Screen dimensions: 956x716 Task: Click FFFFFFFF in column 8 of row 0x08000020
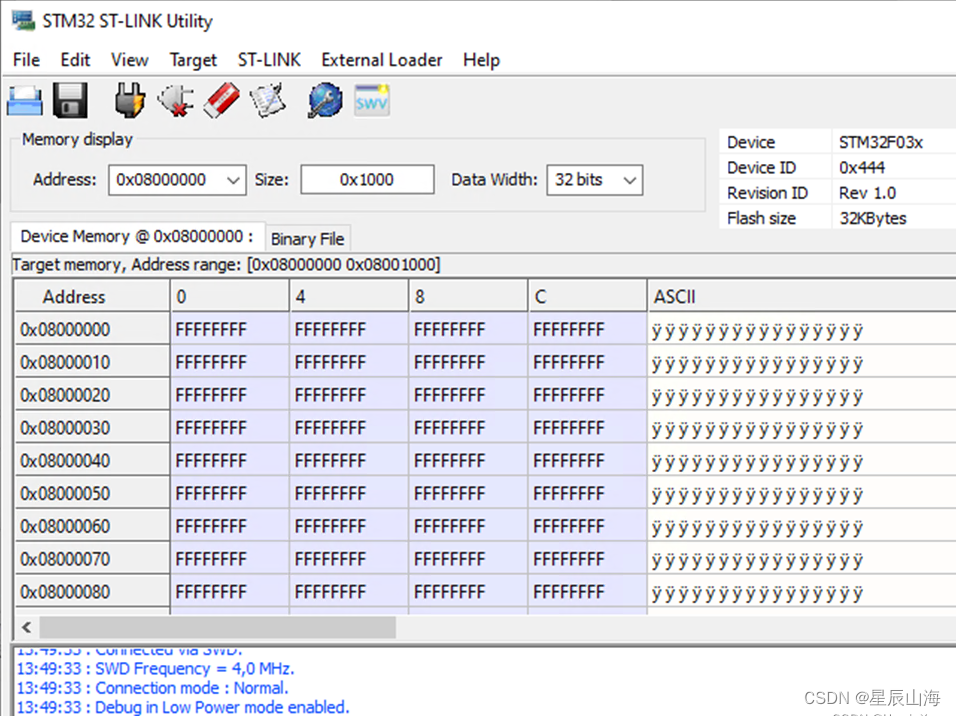[468, 395]
